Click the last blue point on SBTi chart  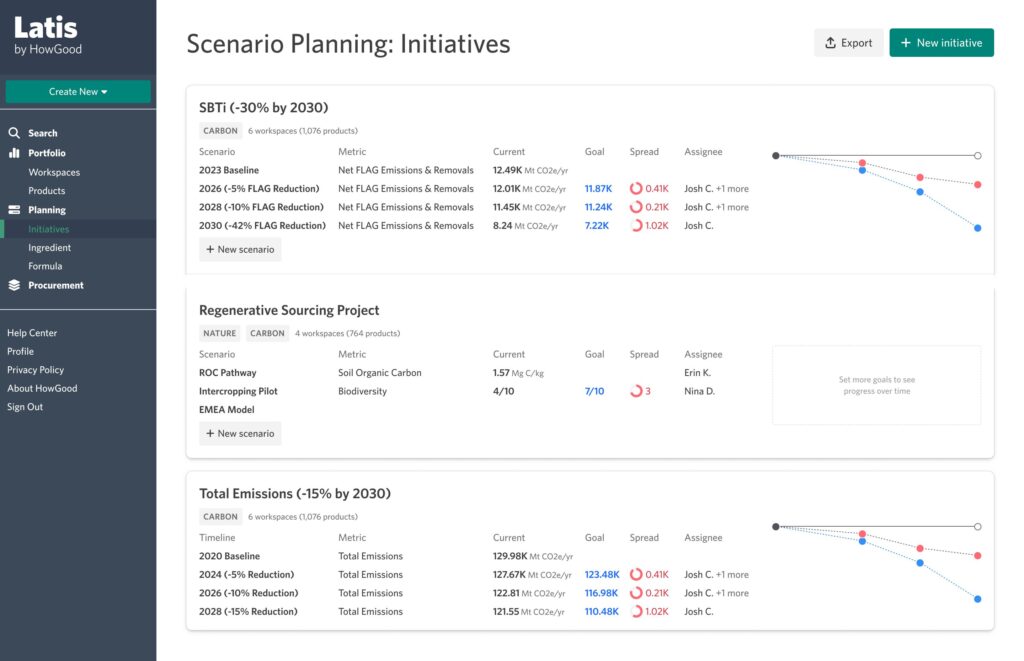(977, 228)
